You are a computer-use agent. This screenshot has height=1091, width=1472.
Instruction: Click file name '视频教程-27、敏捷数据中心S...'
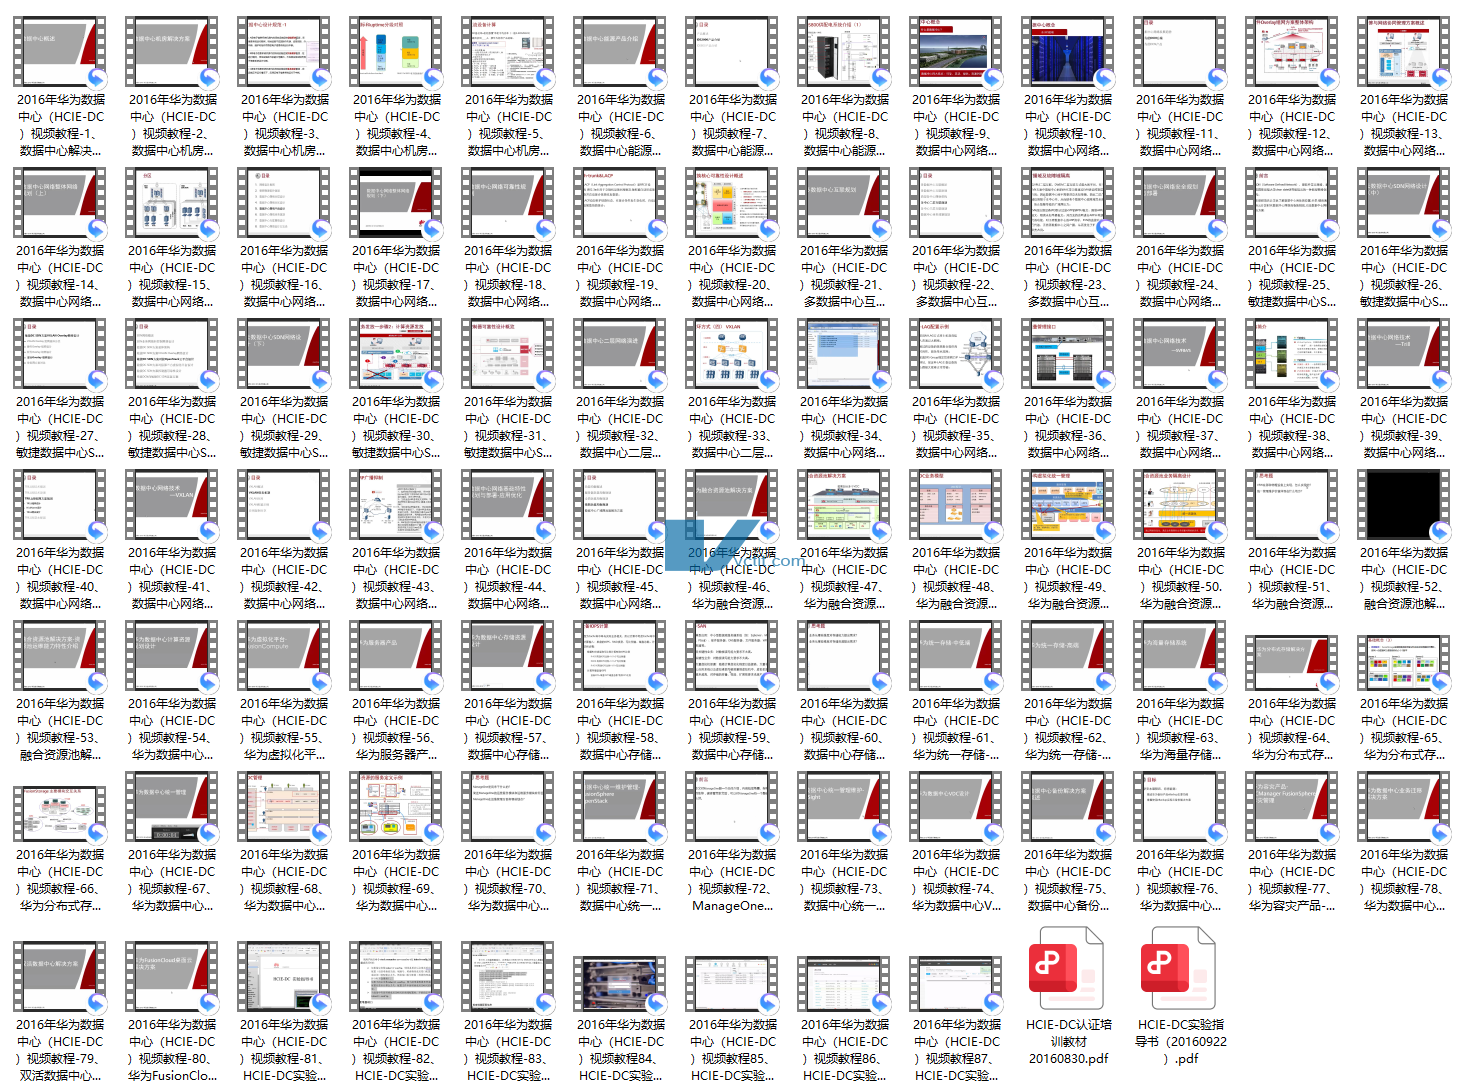coord(60,427)
